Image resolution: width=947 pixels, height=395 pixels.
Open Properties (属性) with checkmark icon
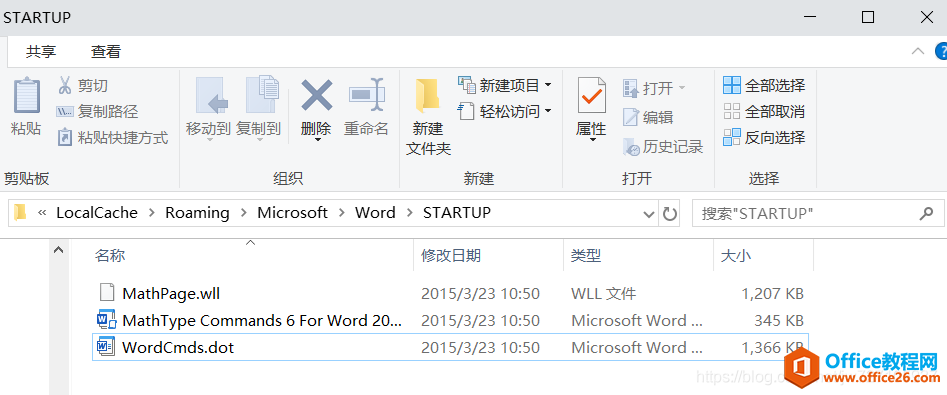[591, 95]
